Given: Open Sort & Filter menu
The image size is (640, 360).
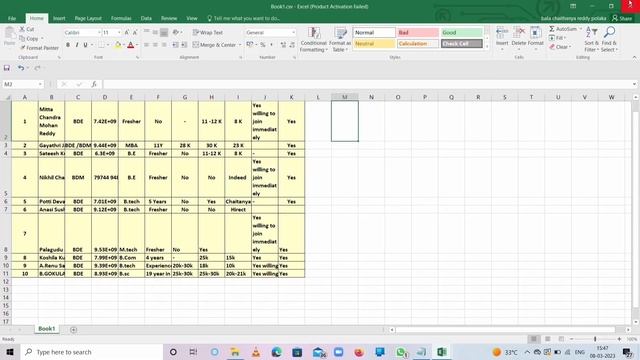Looking at the screenshot, I should click(x=591, y=39).
